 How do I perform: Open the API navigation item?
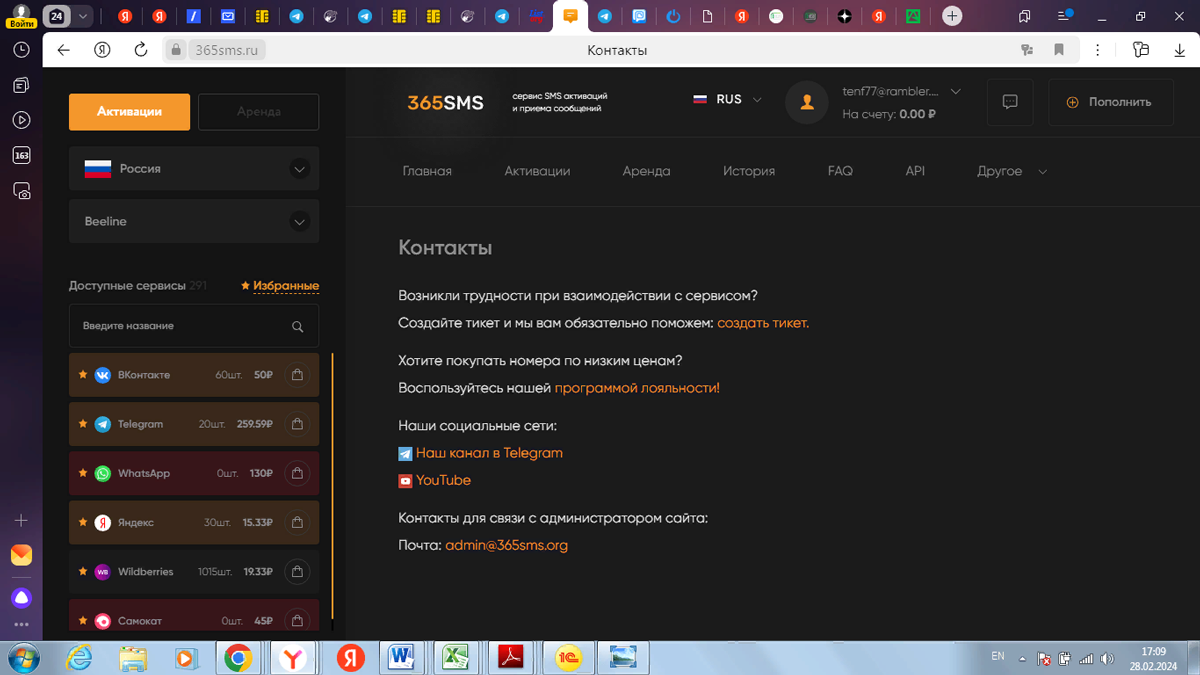click(915, 171)
